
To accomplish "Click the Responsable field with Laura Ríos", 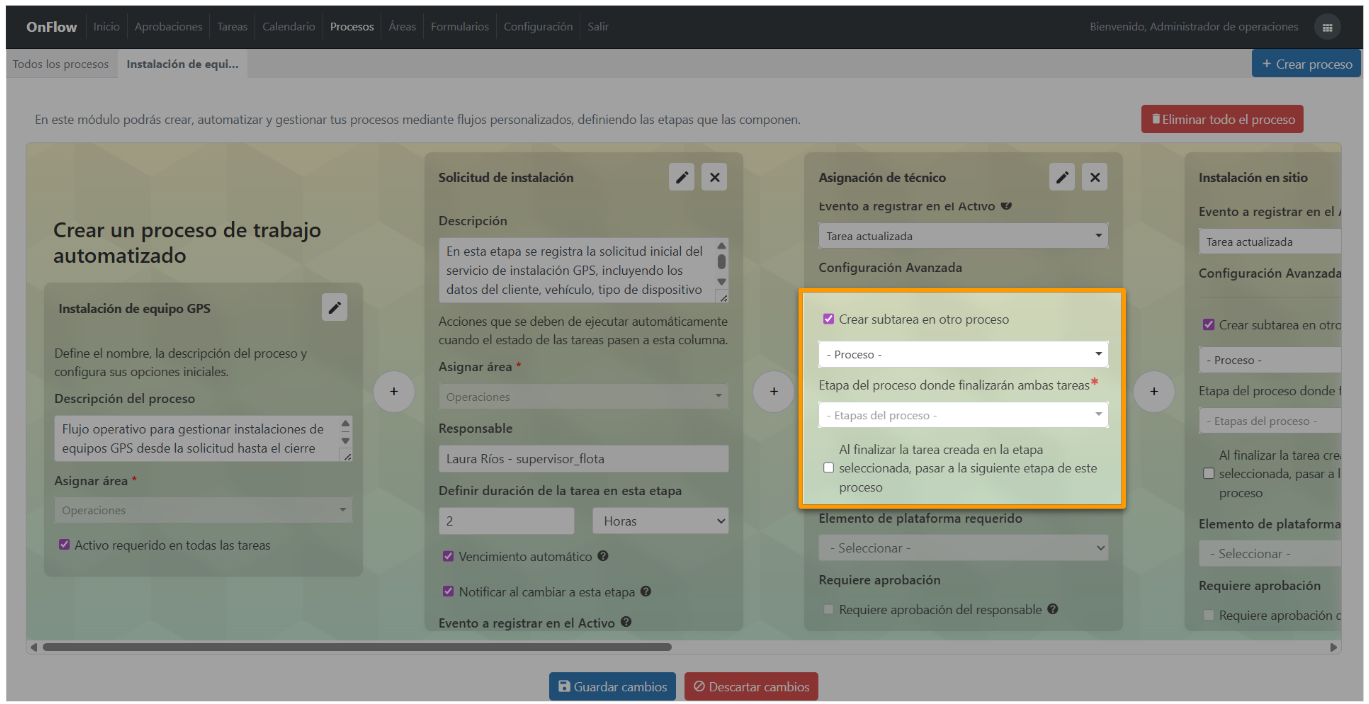I will coord(583,459).
